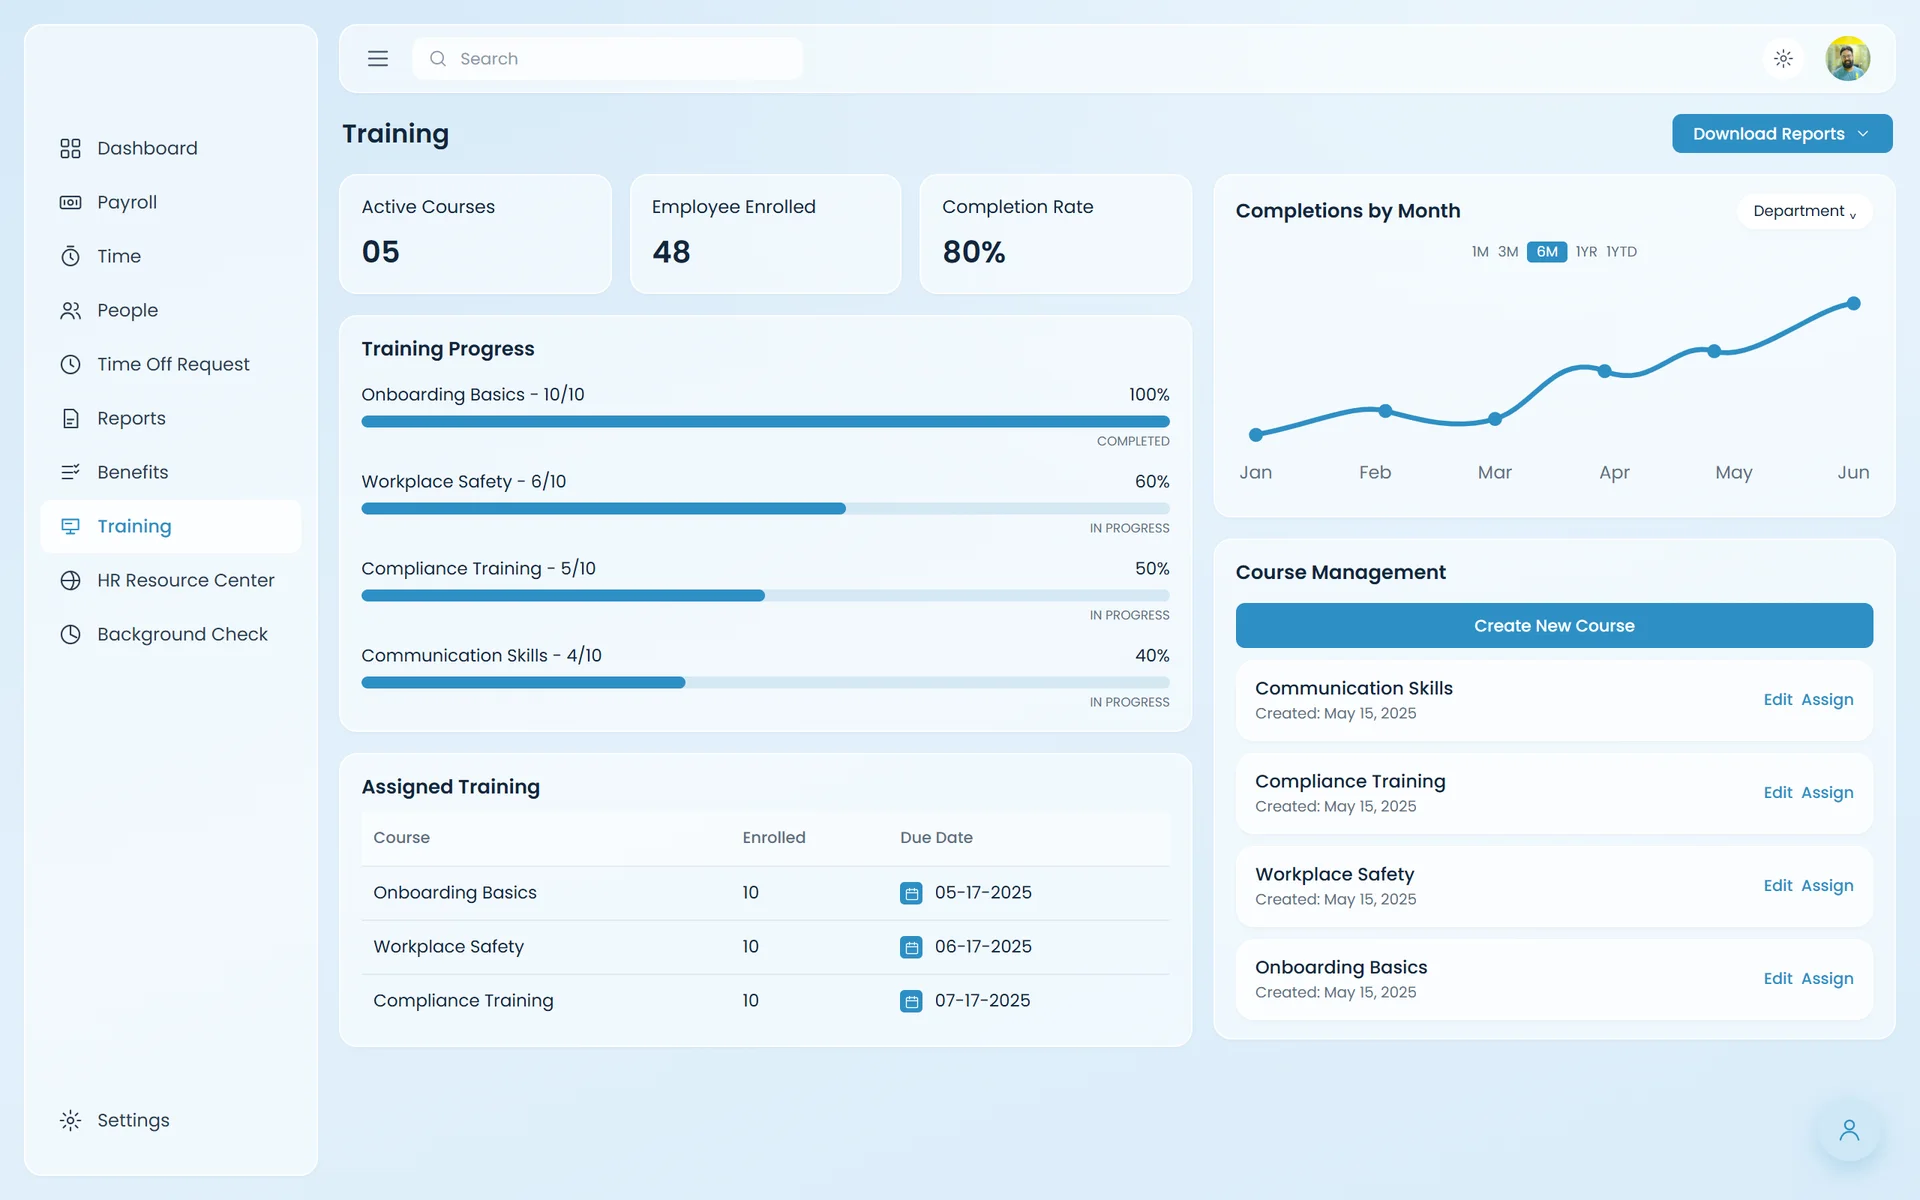Click the Background Check icon
This screenshot has height=1200, width=1920.
[70, 634]
